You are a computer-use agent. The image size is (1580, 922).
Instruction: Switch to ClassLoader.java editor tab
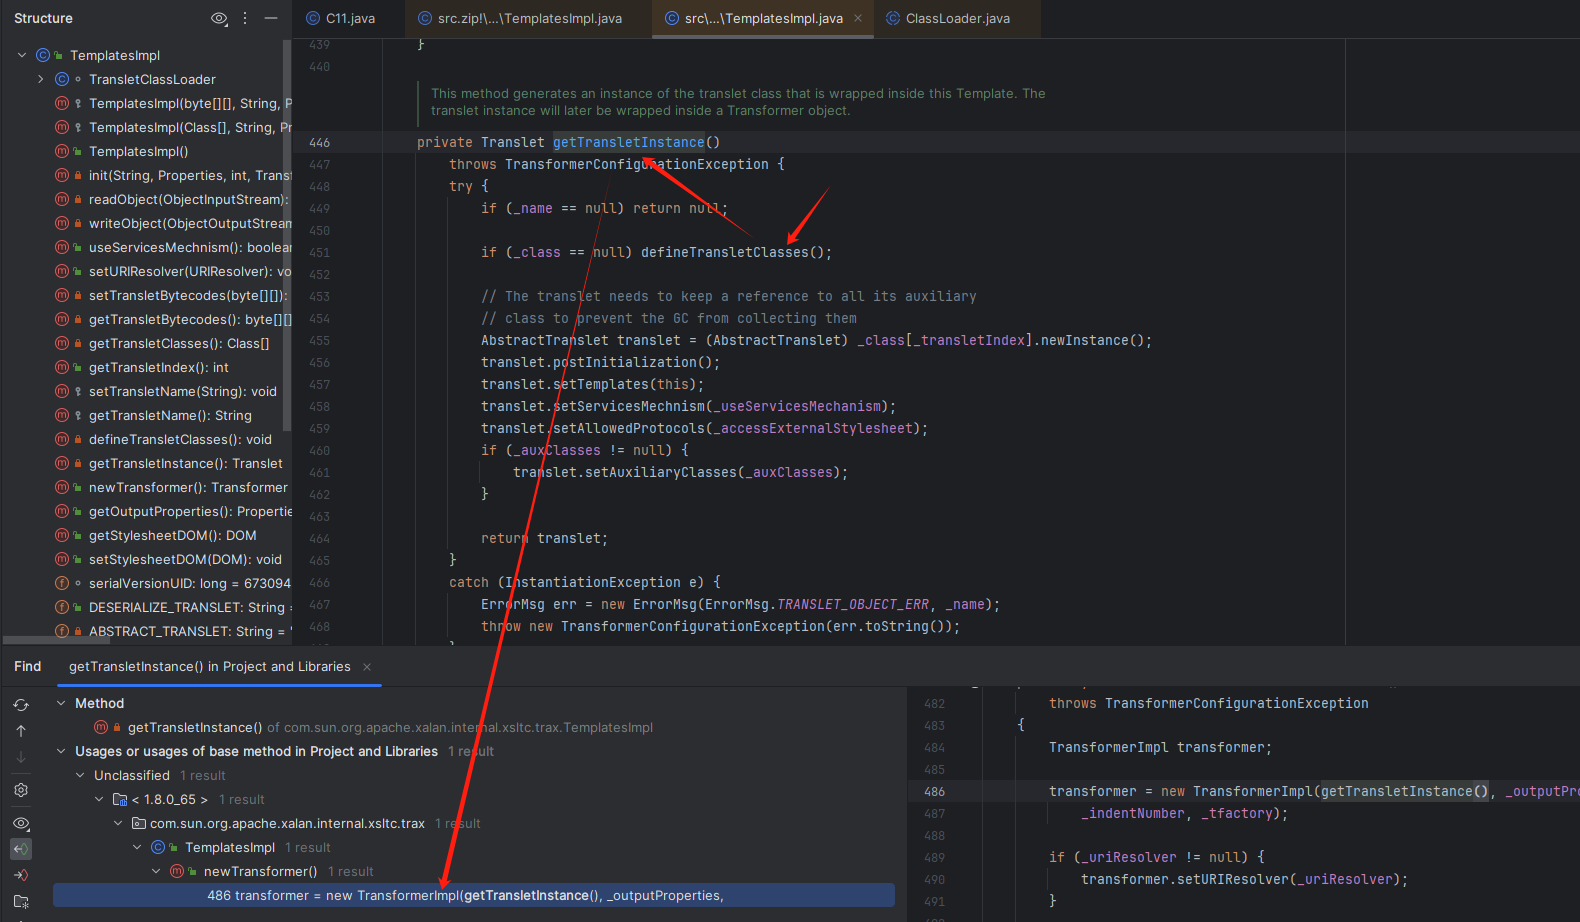tap(948, 18)
